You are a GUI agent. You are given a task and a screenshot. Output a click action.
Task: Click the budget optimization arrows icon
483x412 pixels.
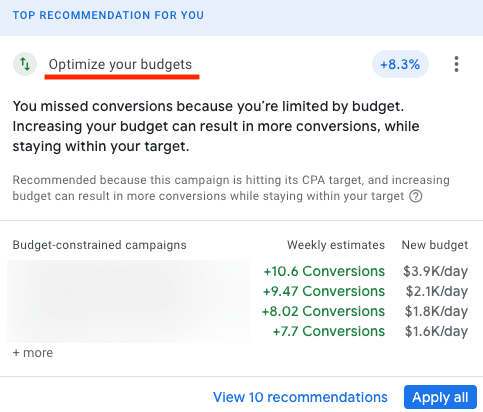click(25, 64)
